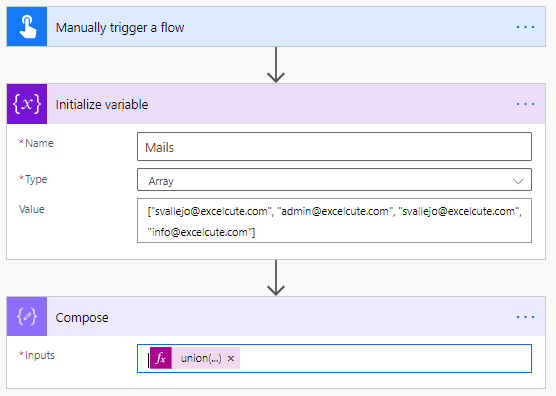The width and height of the screenshot is (556, 396).
Task: Click the manual trigger hand icon
Action: pyautogui.click(x=27, y=27)
